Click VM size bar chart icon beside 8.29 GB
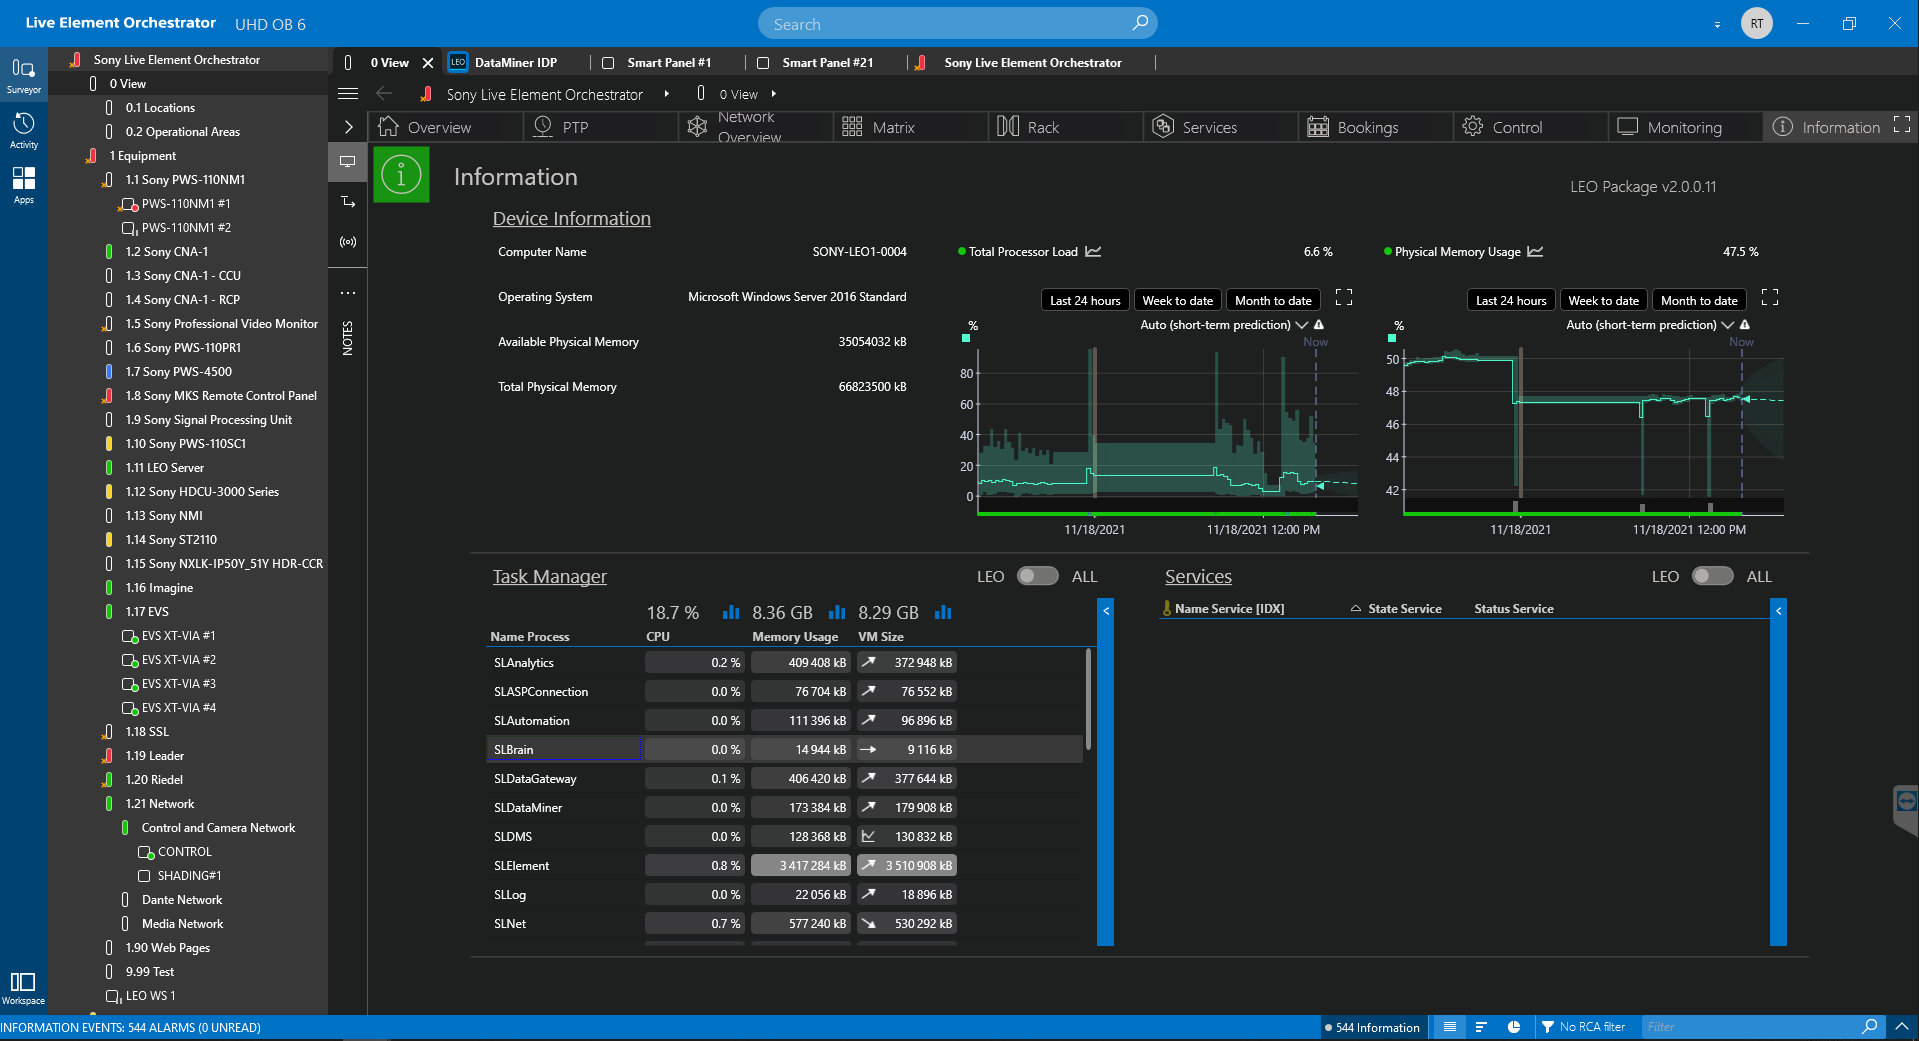The width and height of the screenshot is (1919, 1041). (x=943, y=612)
